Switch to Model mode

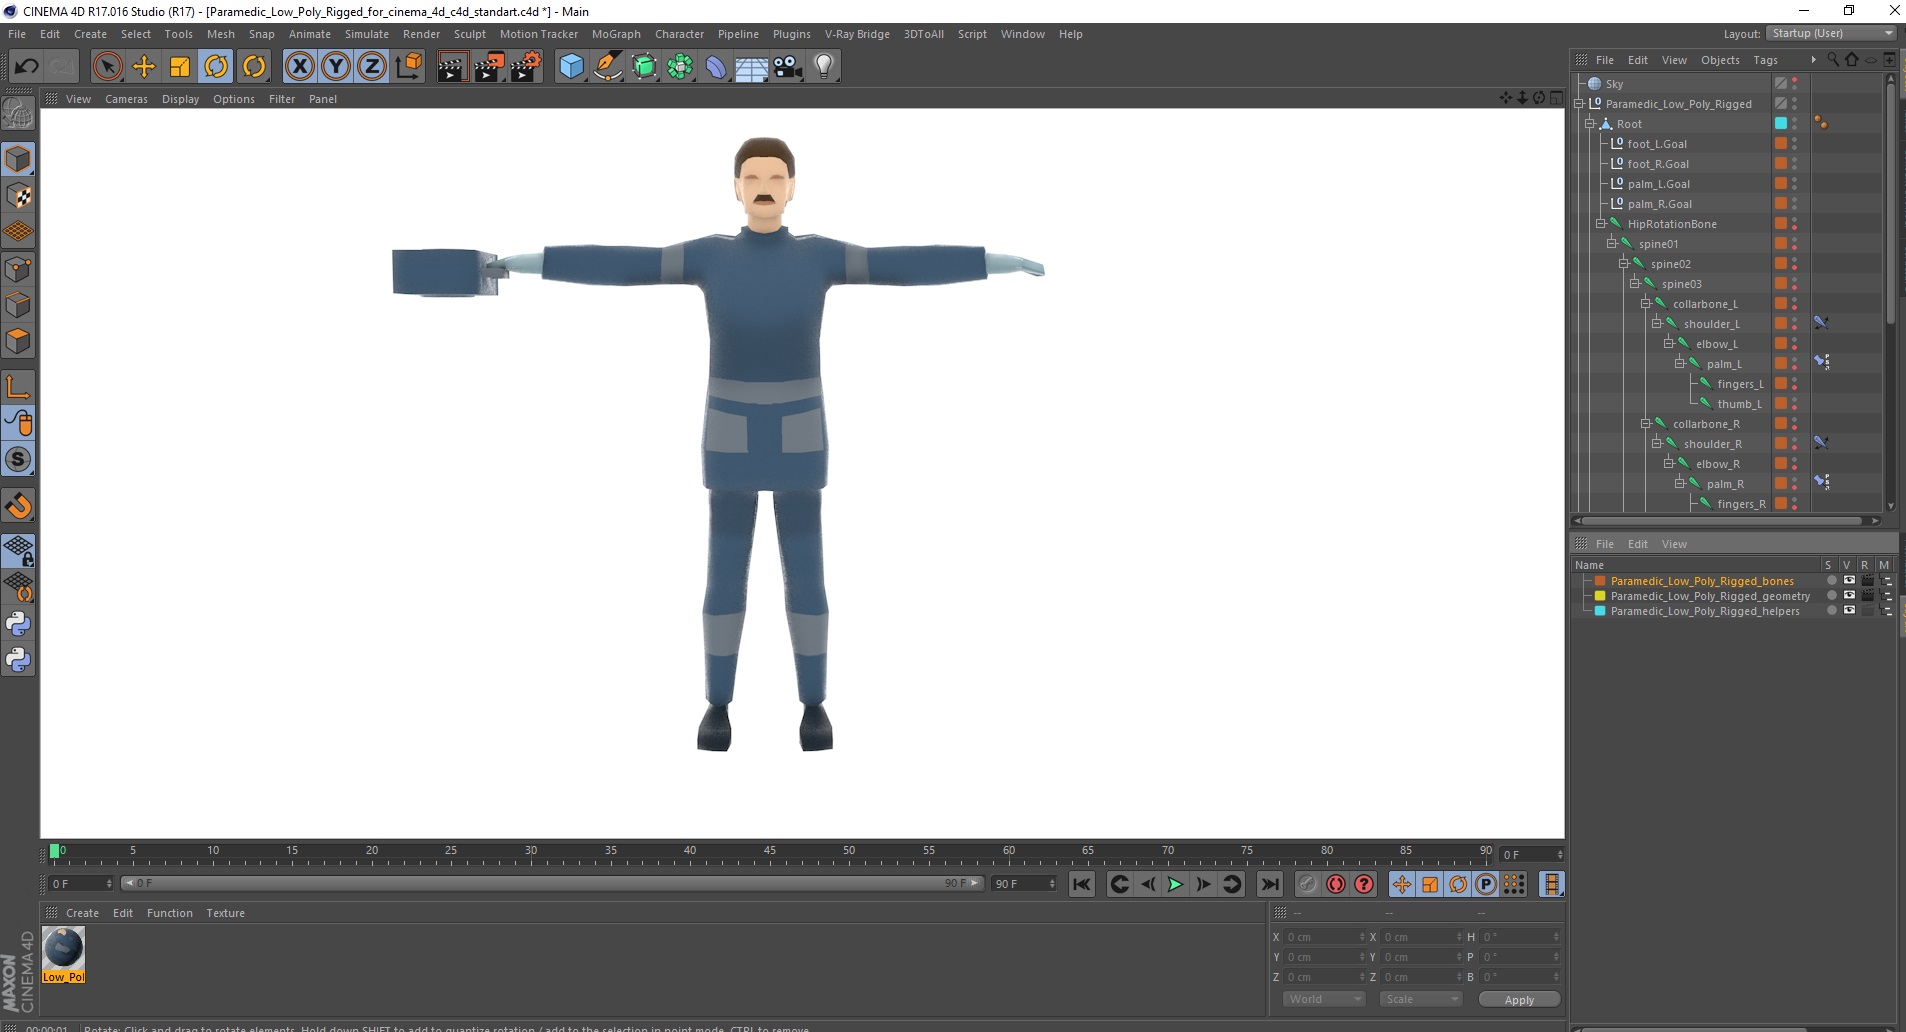coord(18,159)
